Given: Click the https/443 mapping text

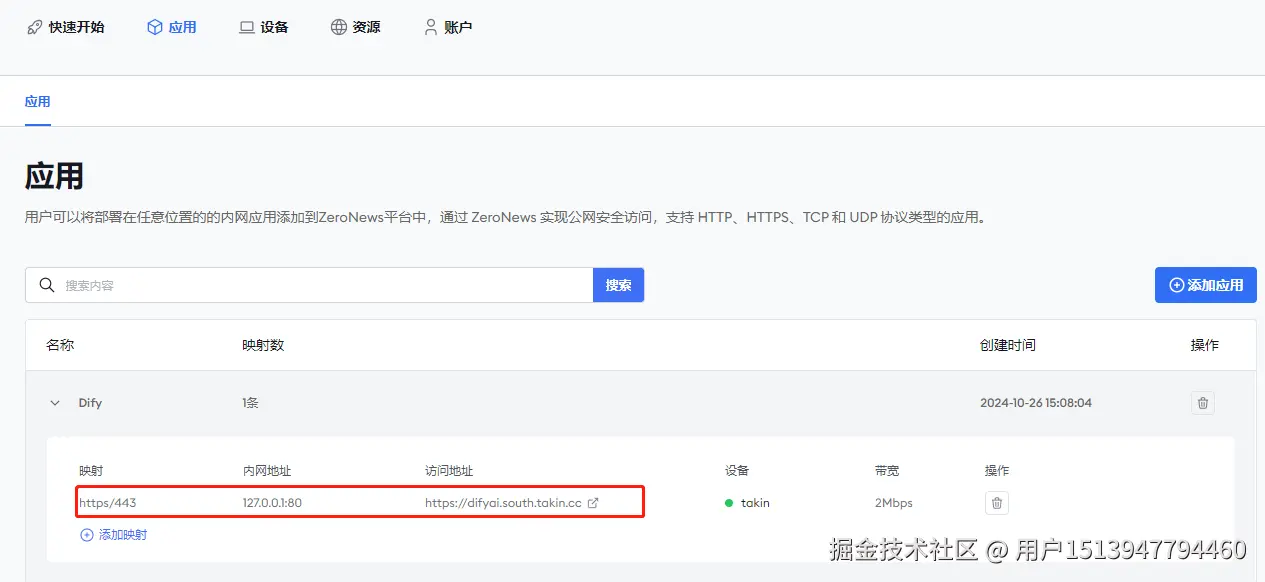Looking at the screenshot, I should click(108, 503).
